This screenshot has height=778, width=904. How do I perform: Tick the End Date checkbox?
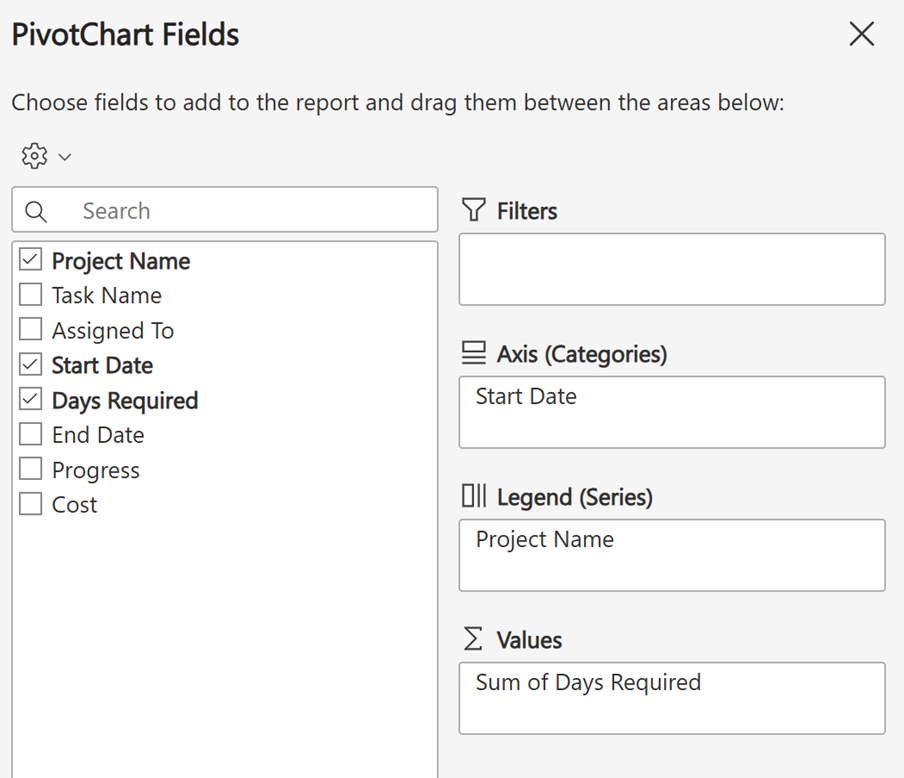[31, 435]
